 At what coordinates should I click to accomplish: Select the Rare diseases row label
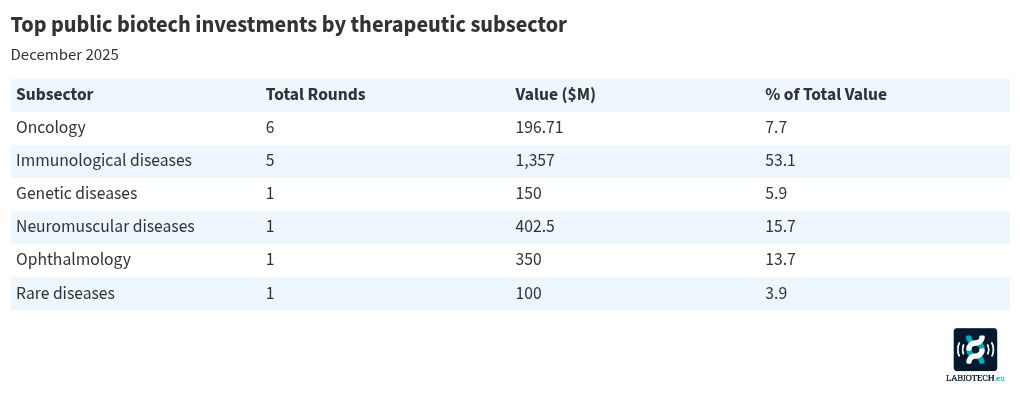tap(65, 294)
